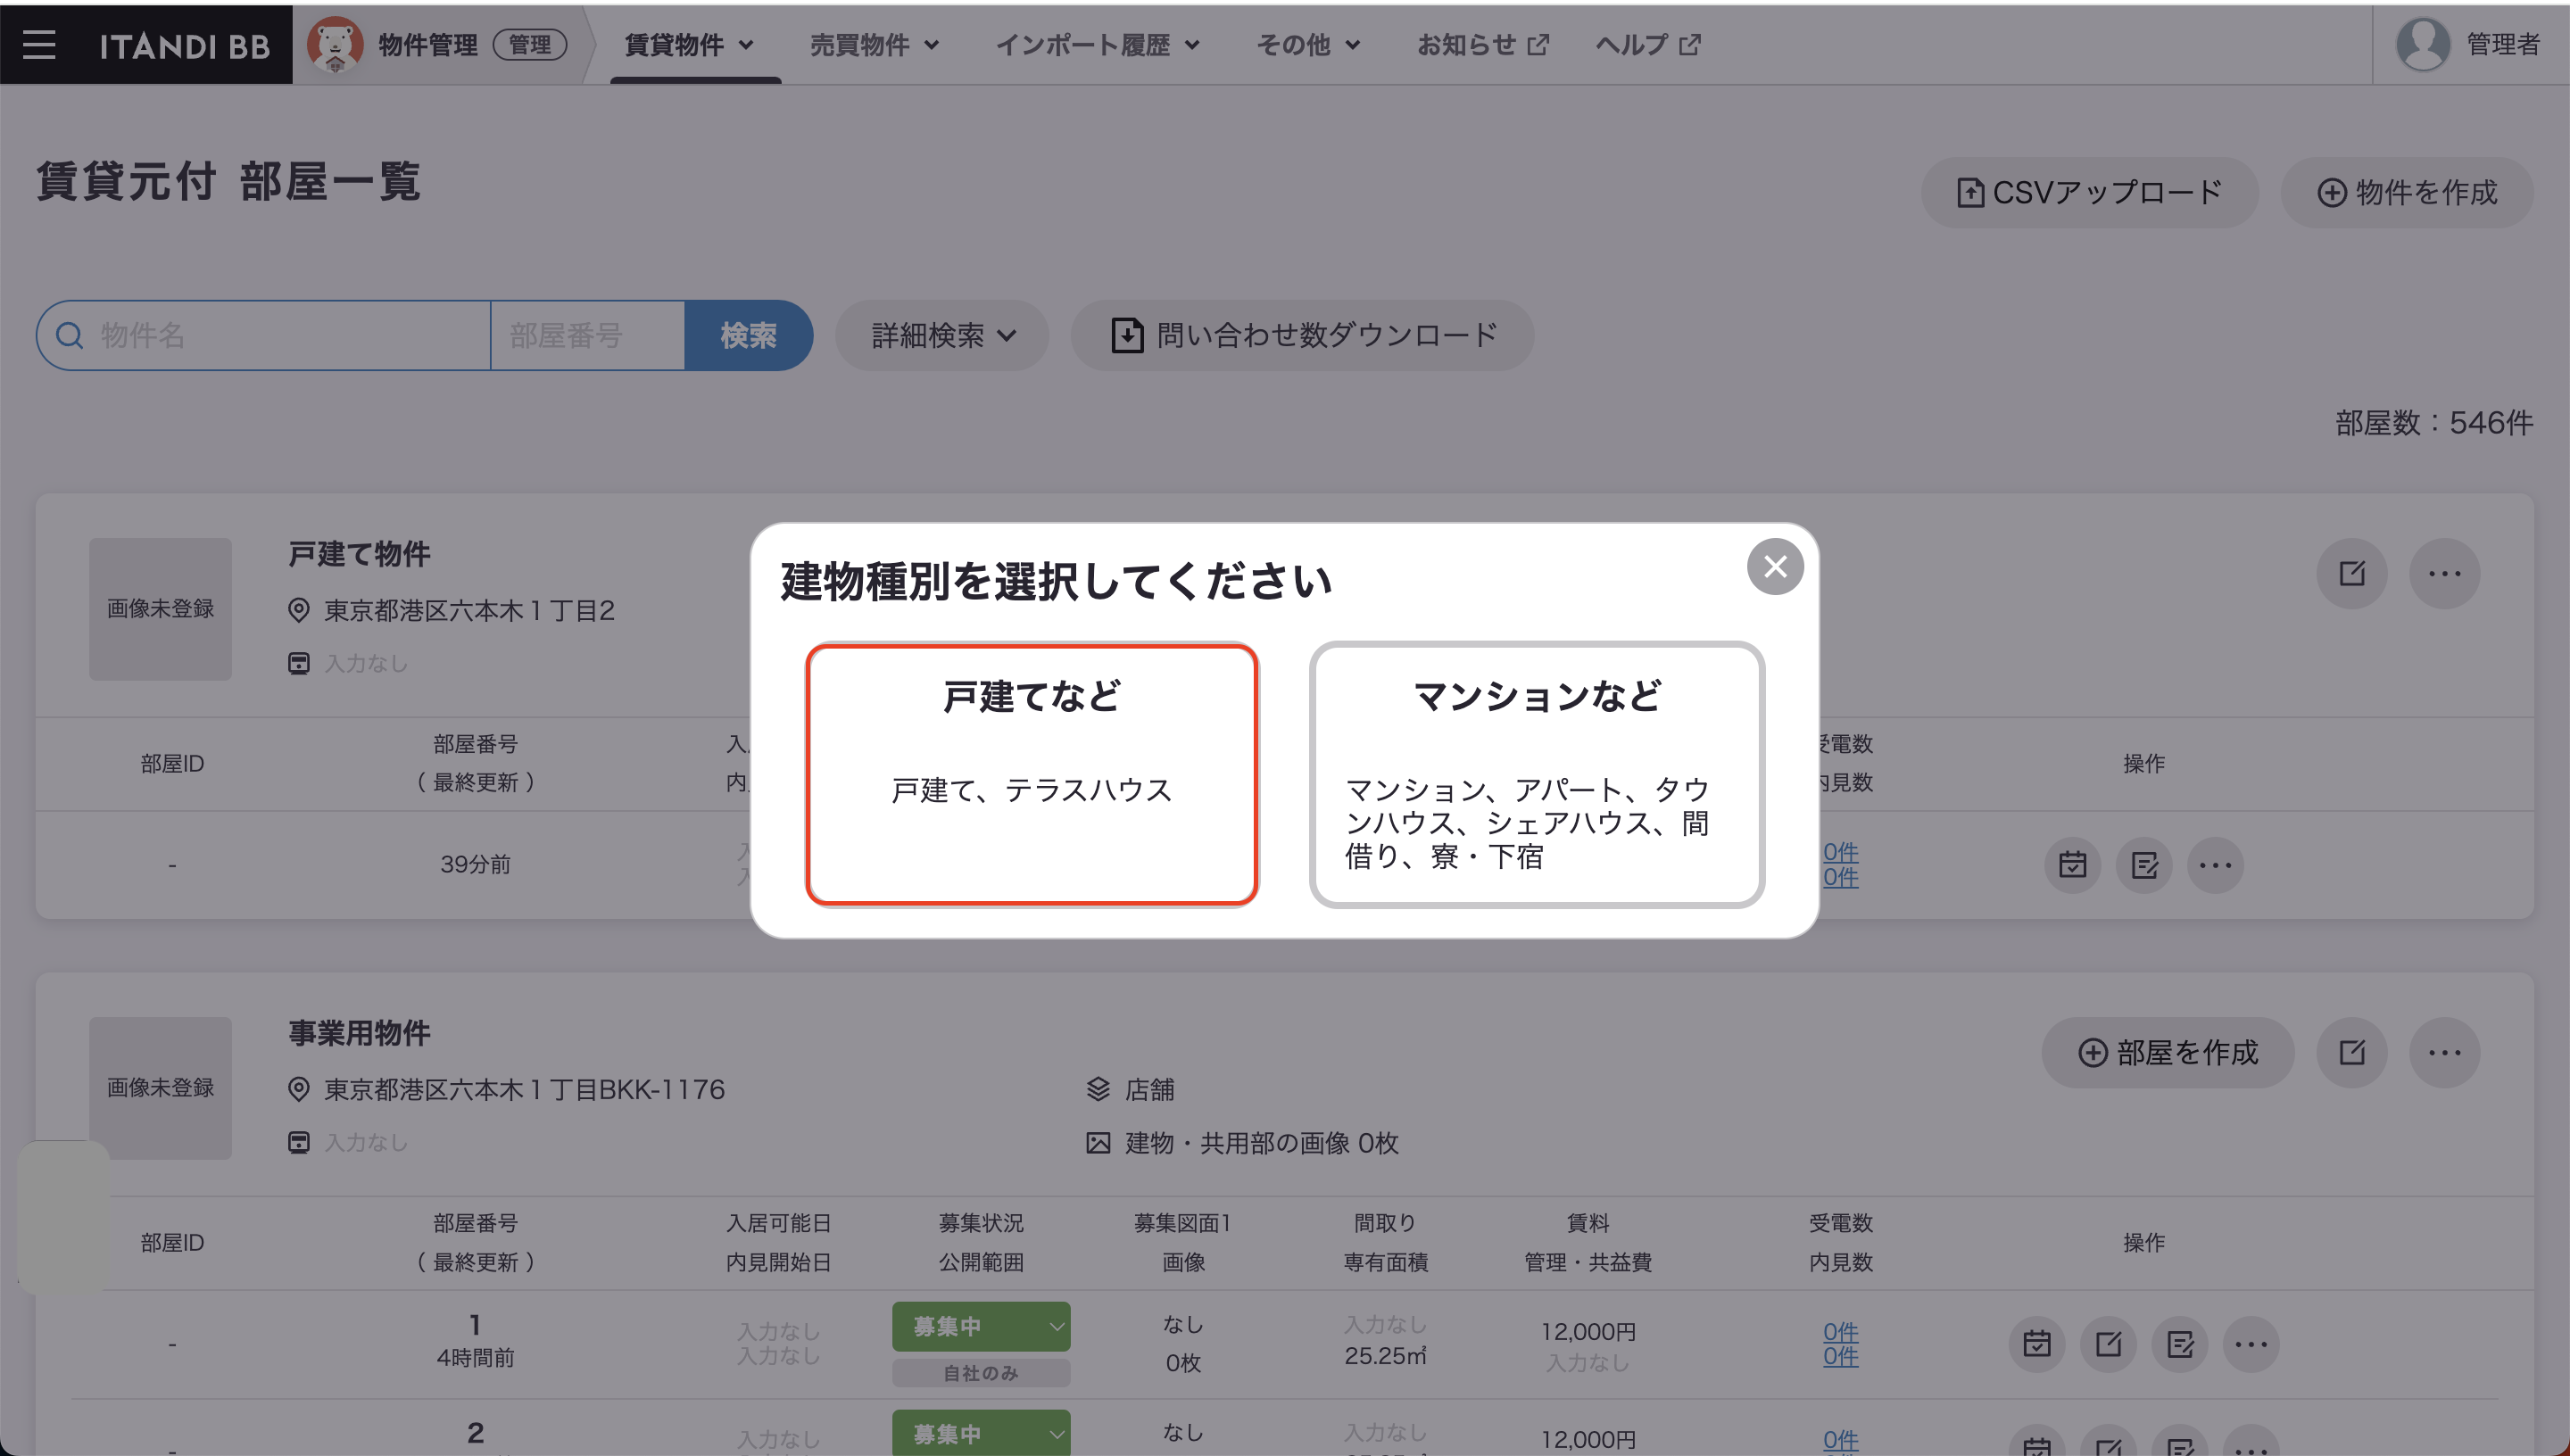Click the 部屋番号 input field
The image size is (2570, 1456).
tap(588, 336)
